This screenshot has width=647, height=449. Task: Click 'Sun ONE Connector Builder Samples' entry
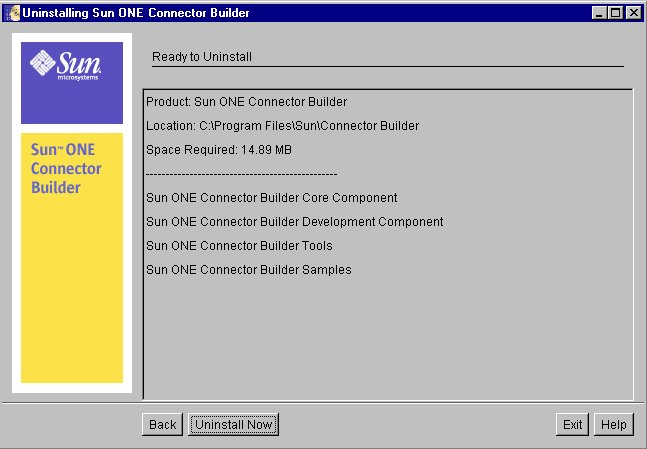pyautogui.click(x=249, y=269)
